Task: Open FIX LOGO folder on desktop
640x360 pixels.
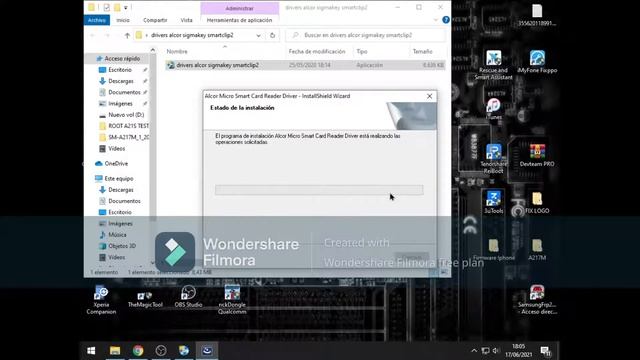Action: click(x=537, y=202)
